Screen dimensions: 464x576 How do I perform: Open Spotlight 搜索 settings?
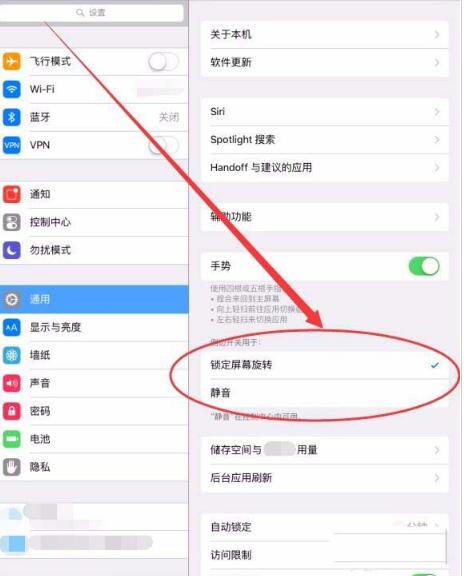(x=325, y=140)
